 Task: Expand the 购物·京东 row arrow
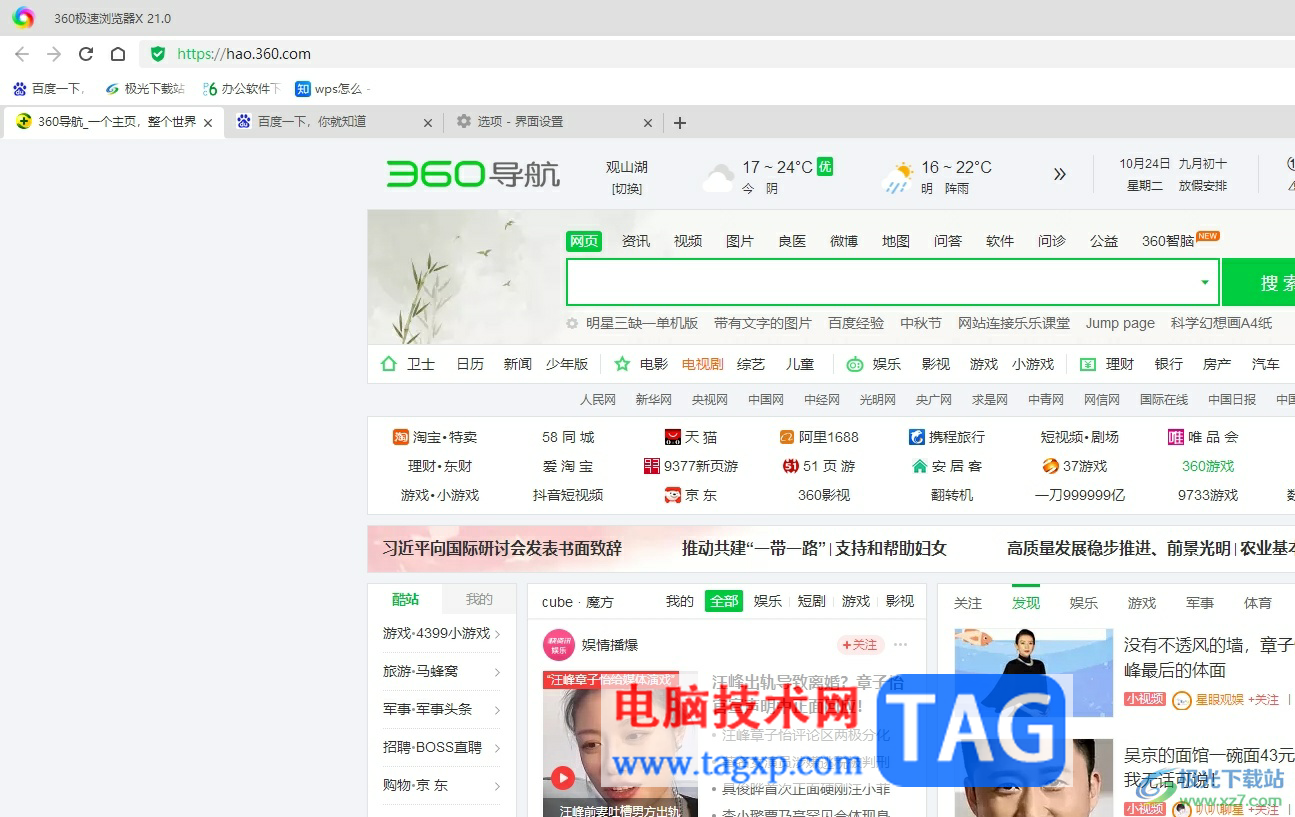[x=497, y=786]
